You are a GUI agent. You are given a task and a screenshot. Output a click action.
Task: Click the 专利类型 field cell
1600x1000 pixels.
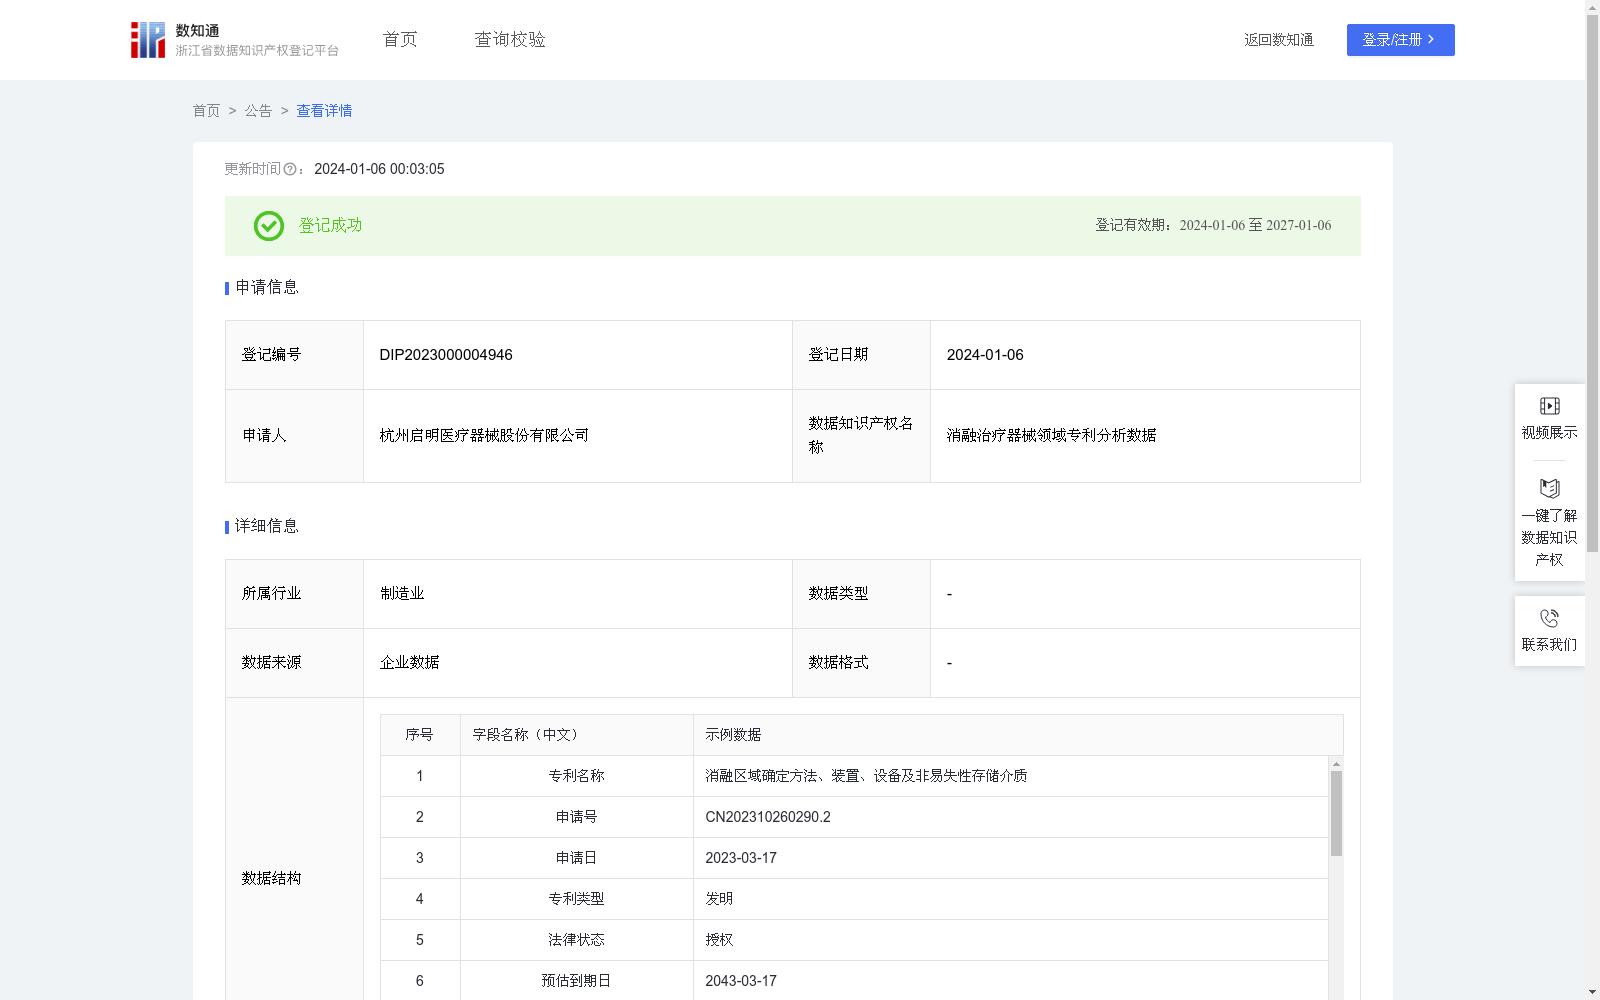[577, 899]
